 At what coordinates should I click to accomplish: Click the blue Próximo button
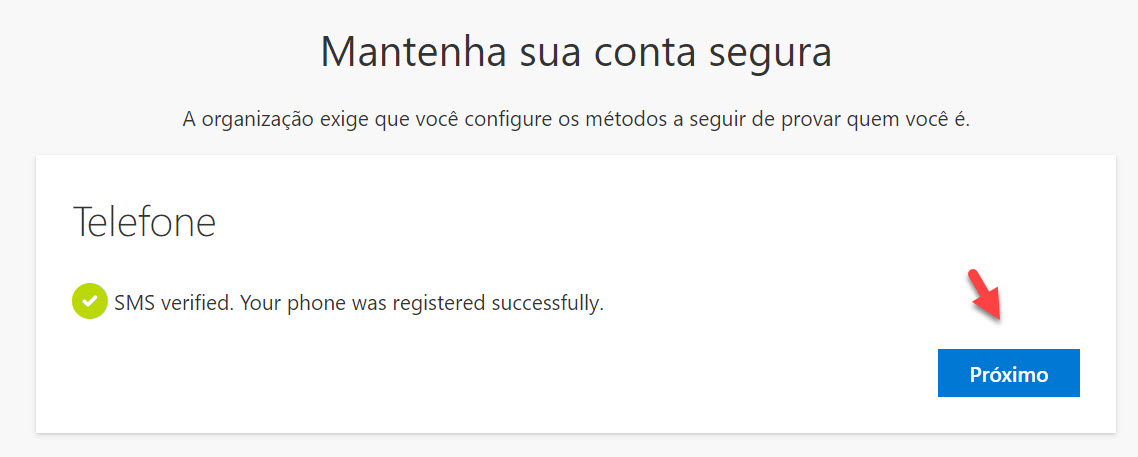1008,374
